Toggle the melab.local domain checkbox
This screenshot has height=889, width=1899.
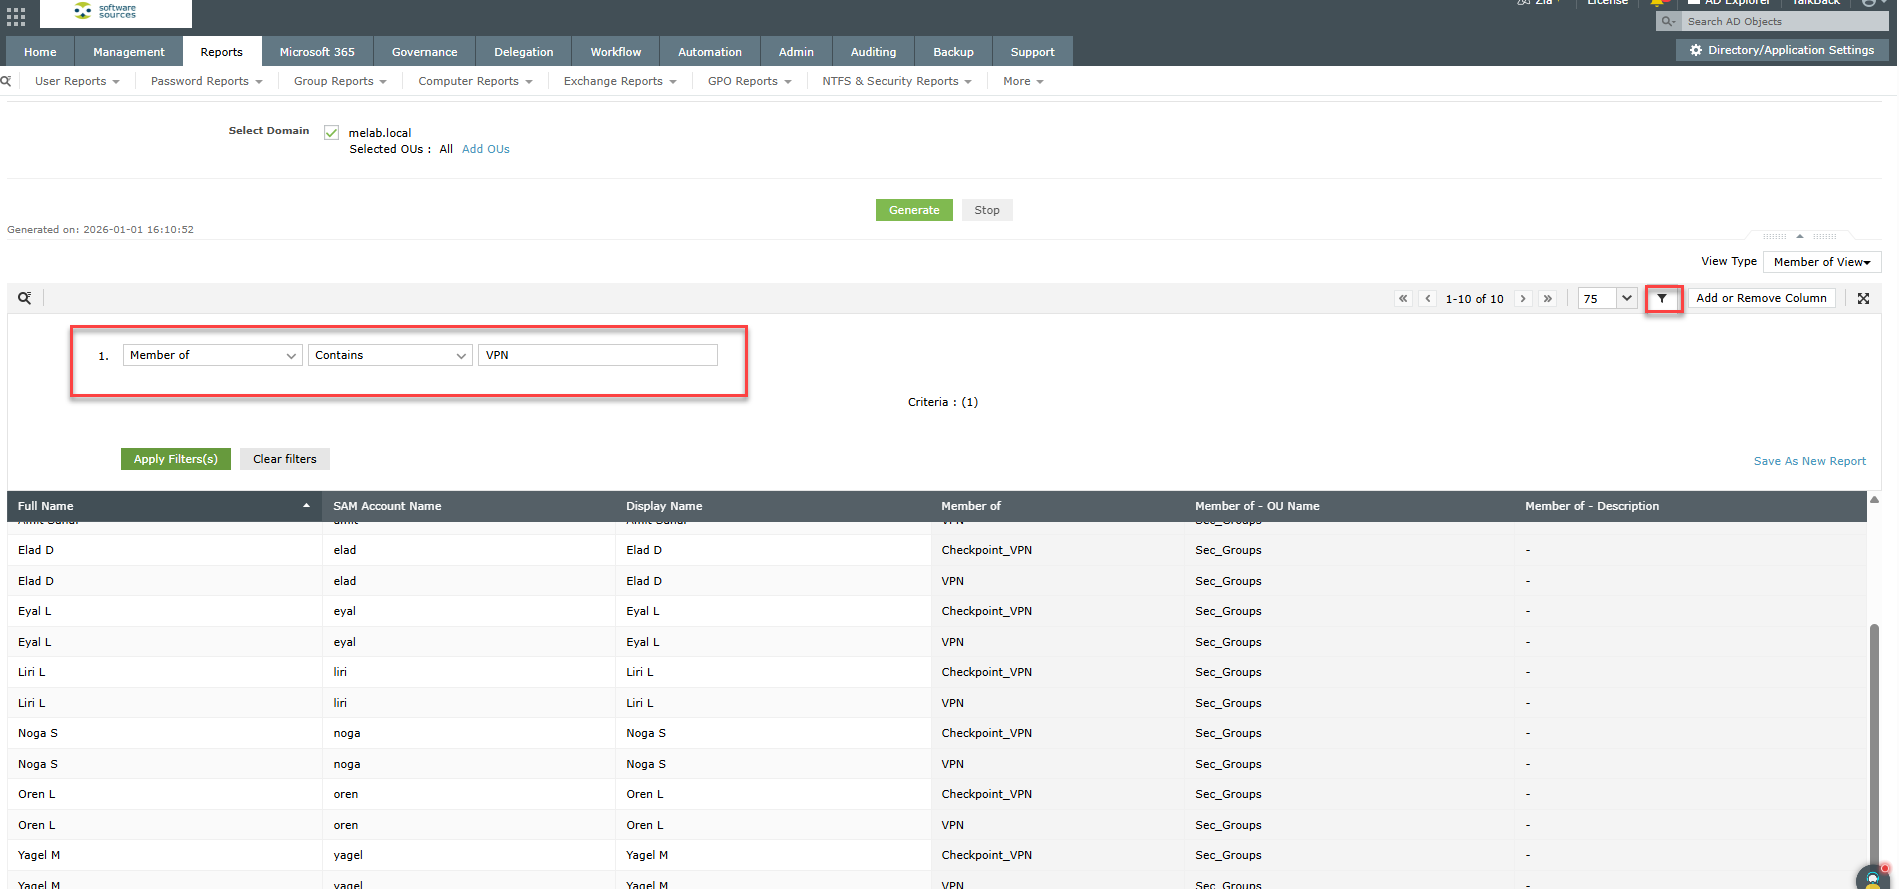pos(332,133)
